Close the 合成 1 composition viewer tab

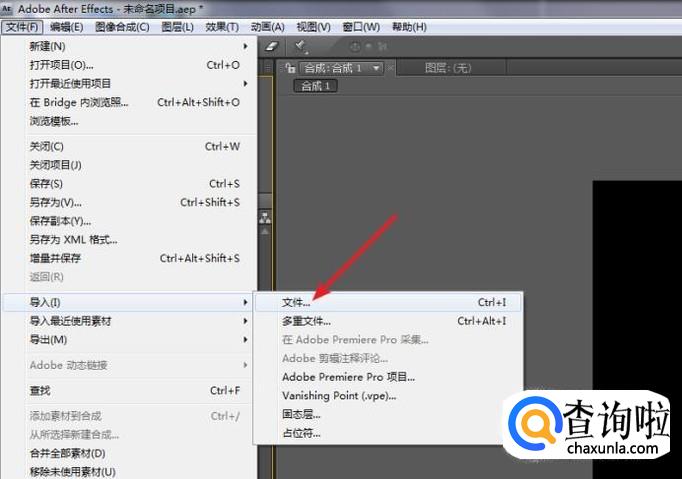coord(391,68)
